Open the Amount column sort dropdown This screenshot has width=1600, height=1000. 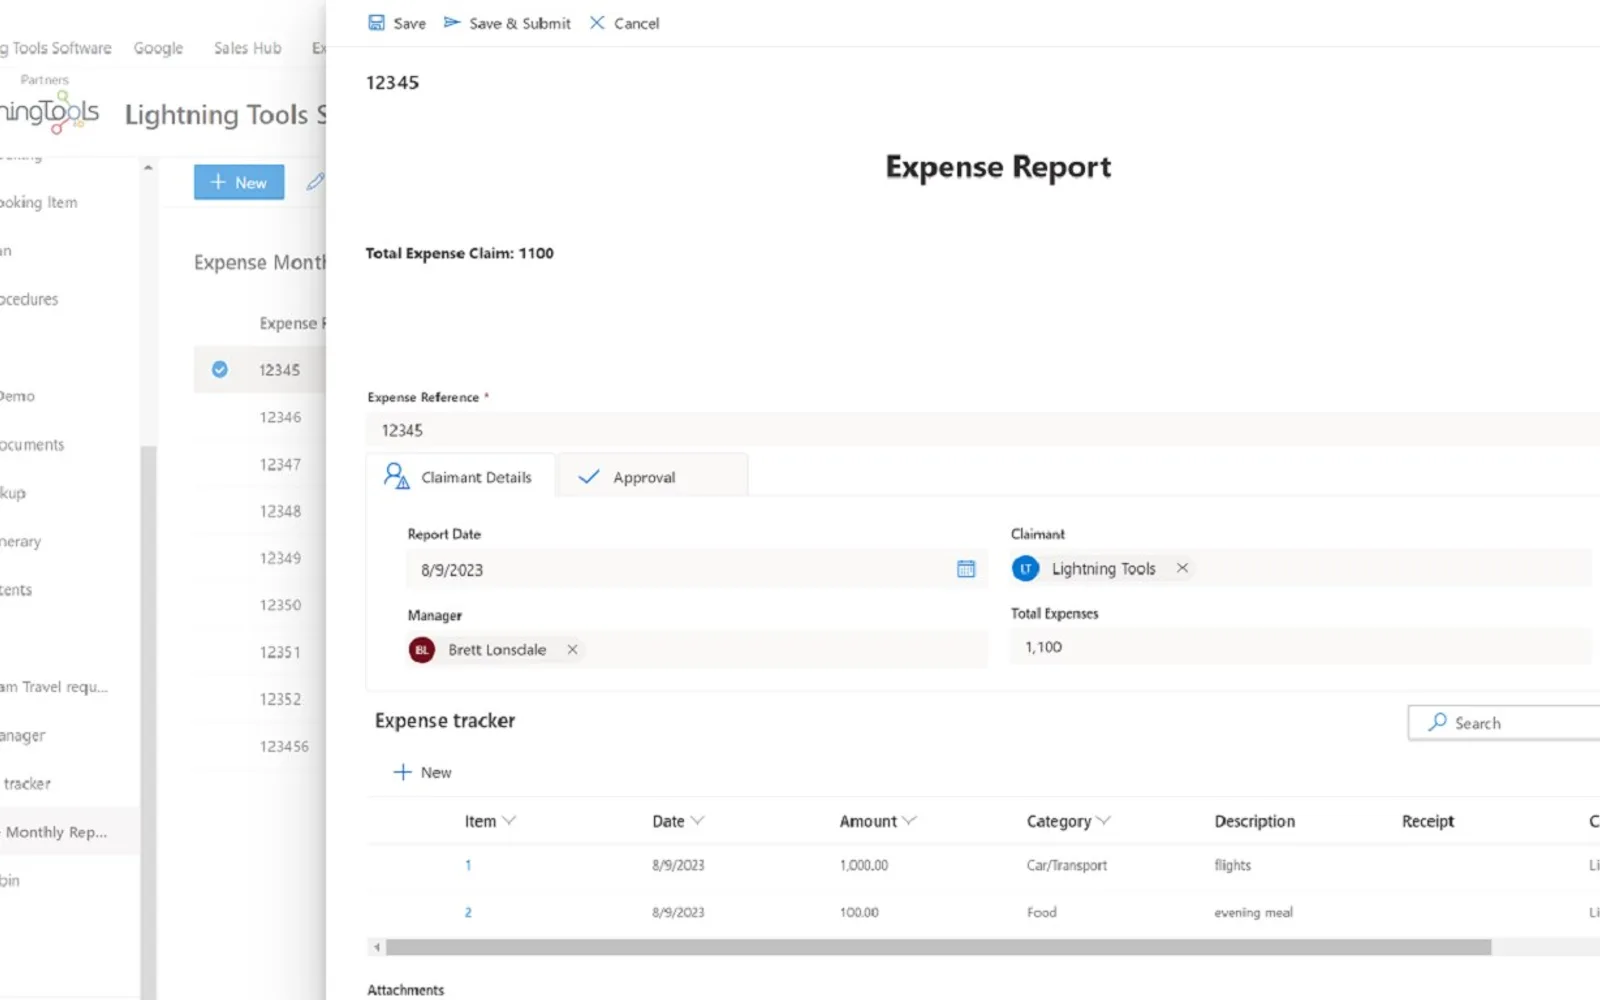click(x=909, y=821)
